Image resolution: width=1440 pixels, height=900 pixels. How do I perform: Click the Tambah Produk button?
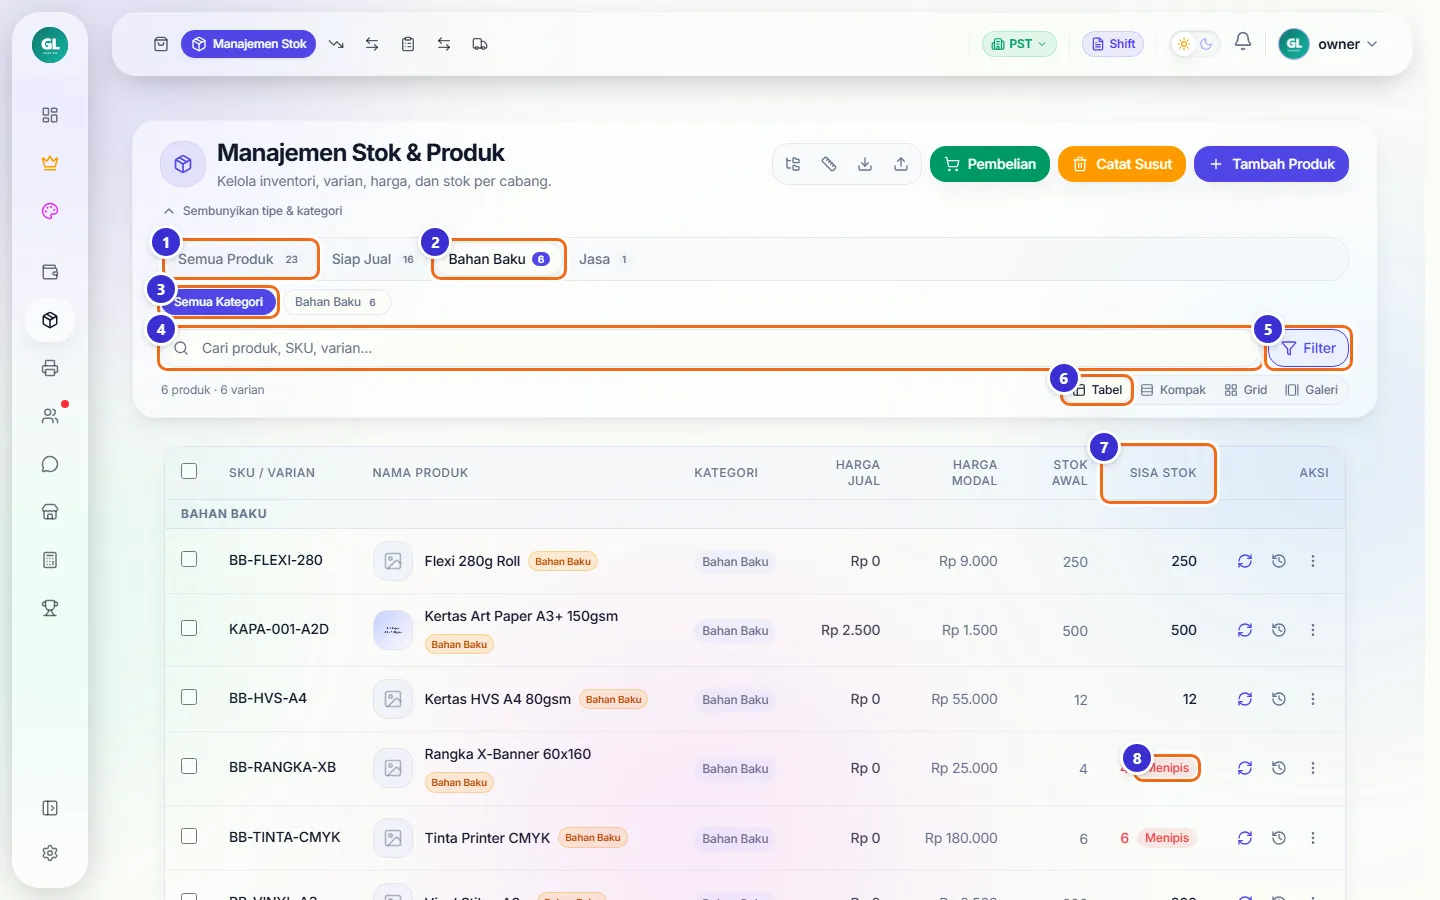point(1271,164)
